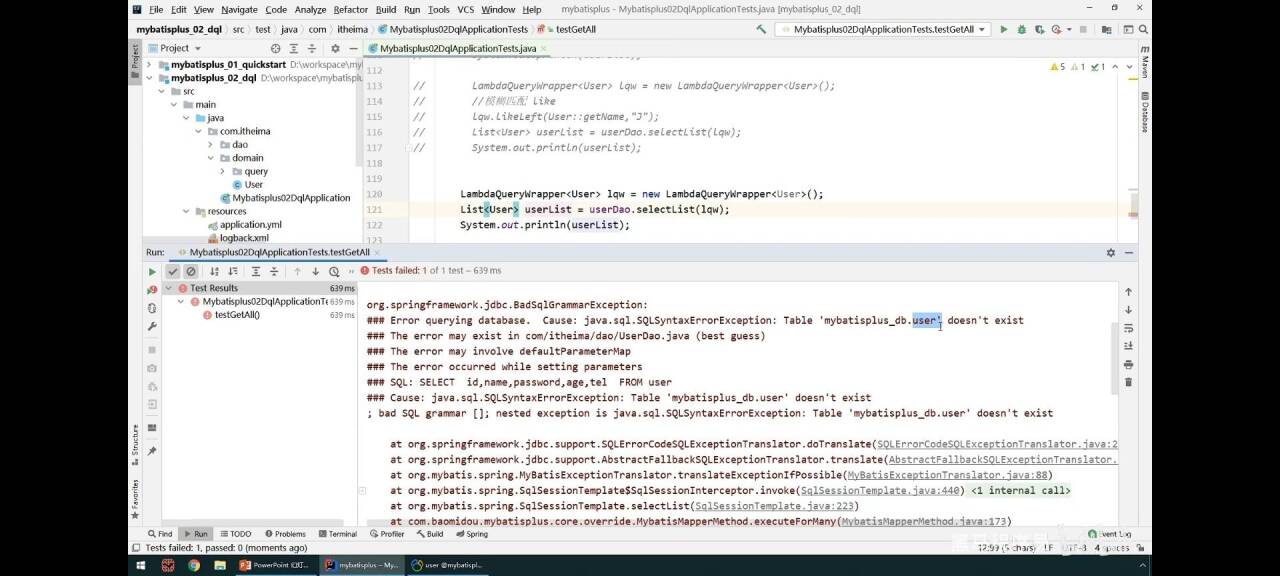The height and width of the screenshot is (576, 1280).
Task: Open test history clock icon
Action: pos(336,271)
